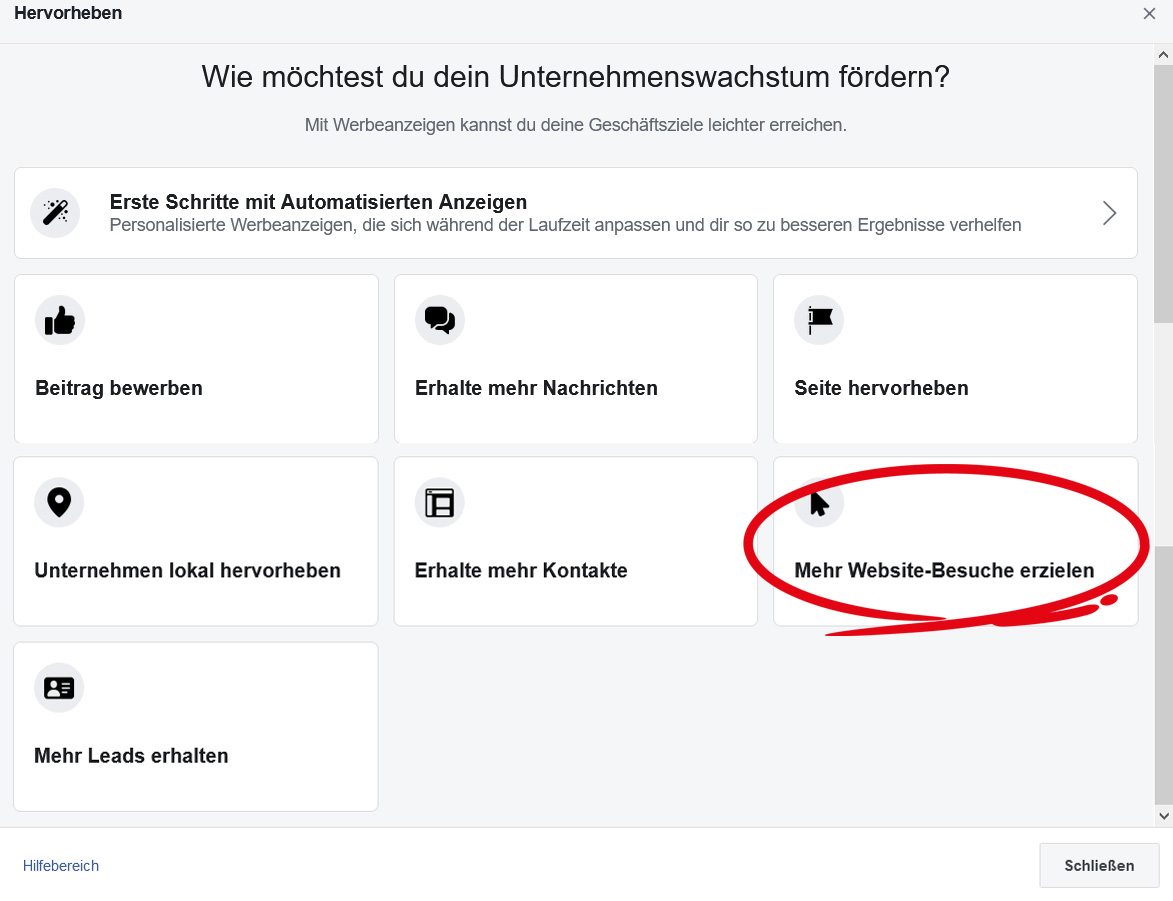The width and height of the screenshot is (1173, 901).
Task: Open the "Mehr Leads erhalten" option
Action: 131,756
